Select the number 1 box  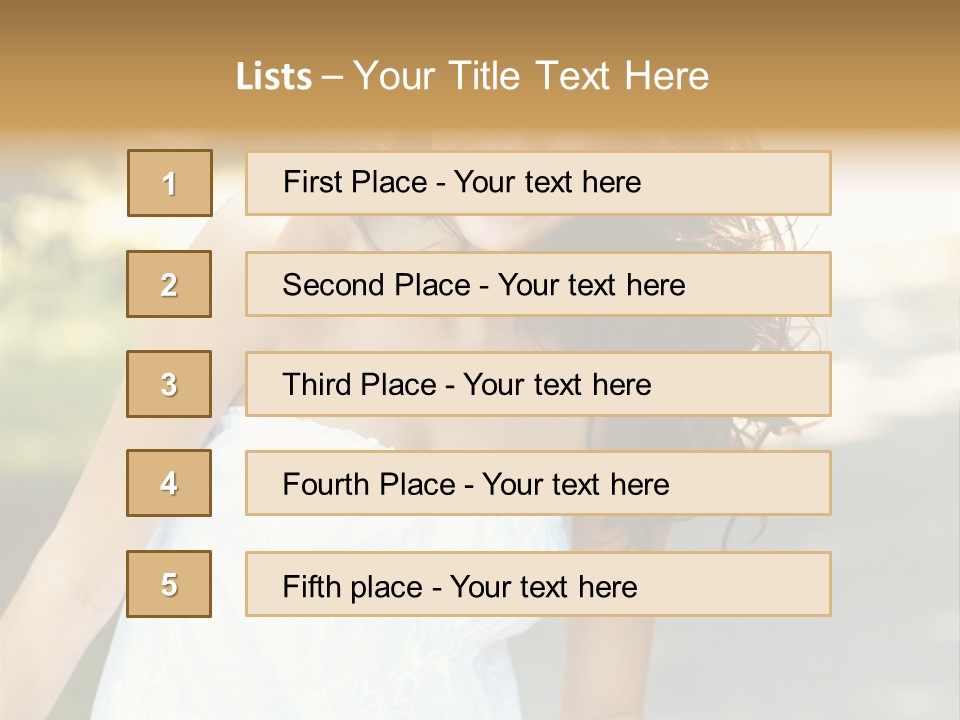pyautogui.click(x=170, y=183)
